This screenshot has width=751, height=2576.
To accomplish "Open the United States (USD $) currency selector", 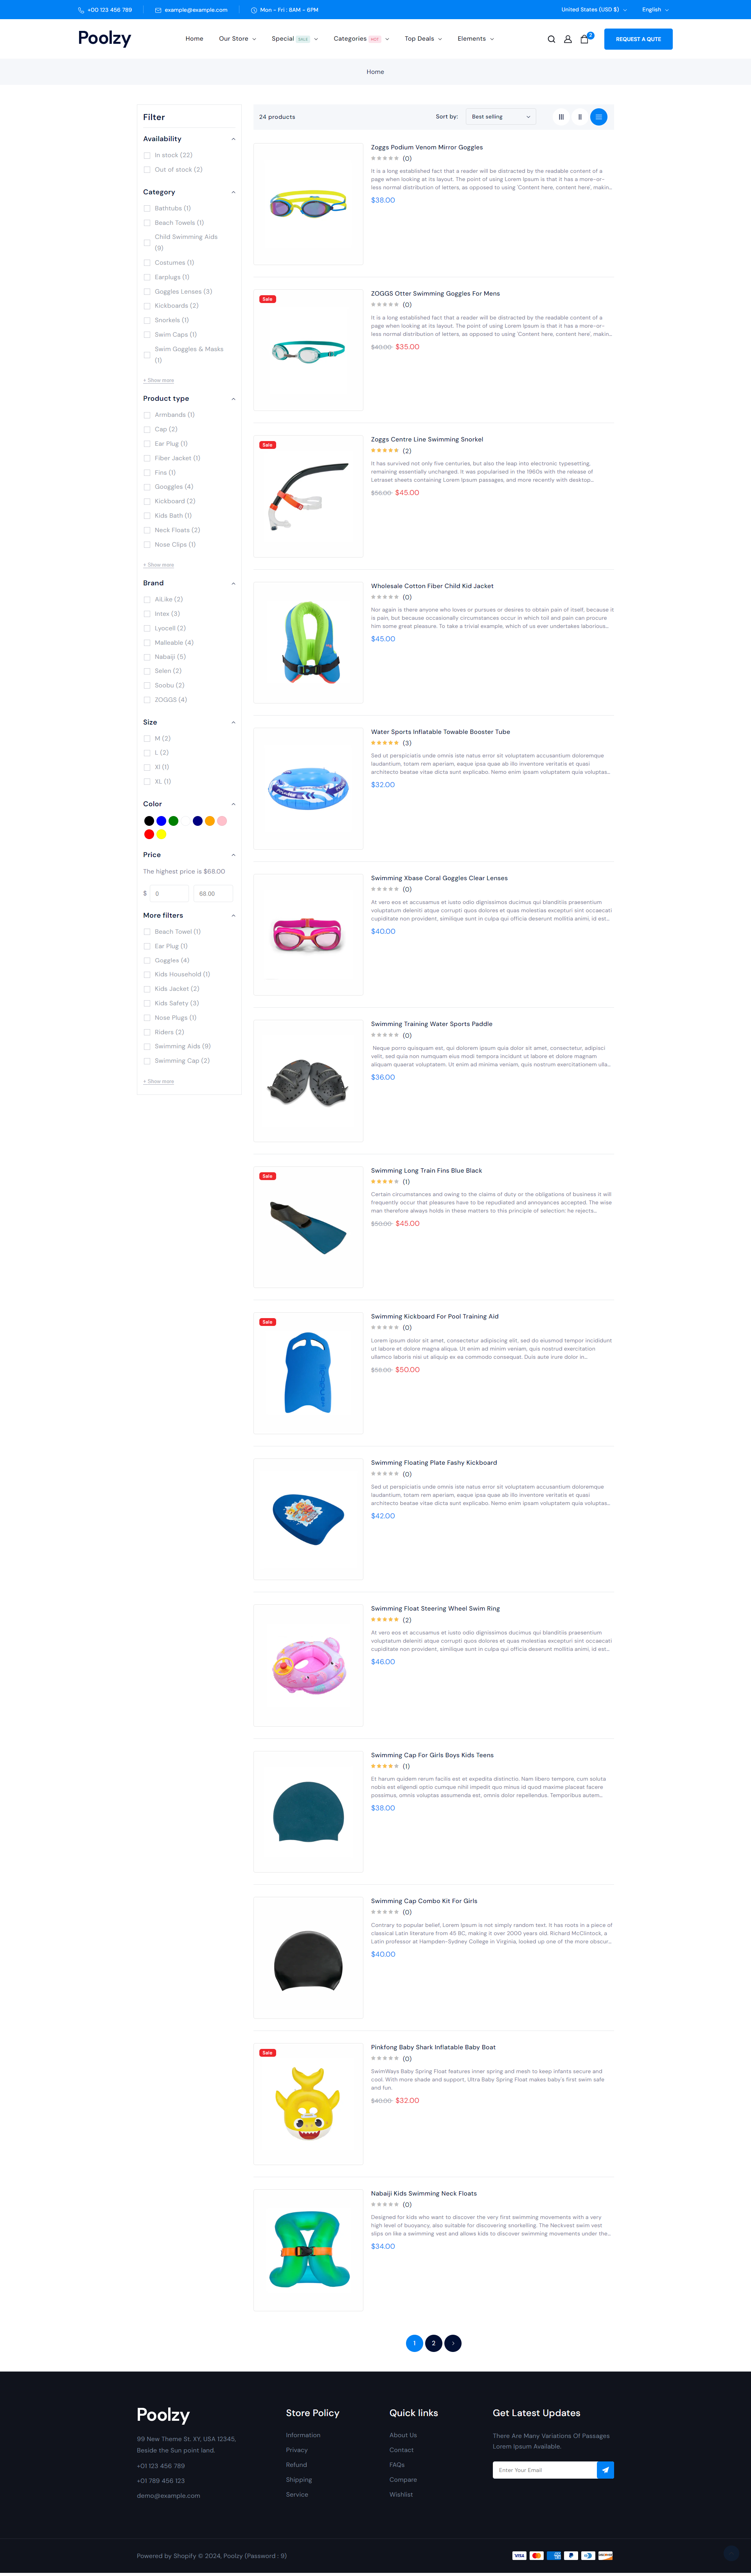I will (594, 10).
